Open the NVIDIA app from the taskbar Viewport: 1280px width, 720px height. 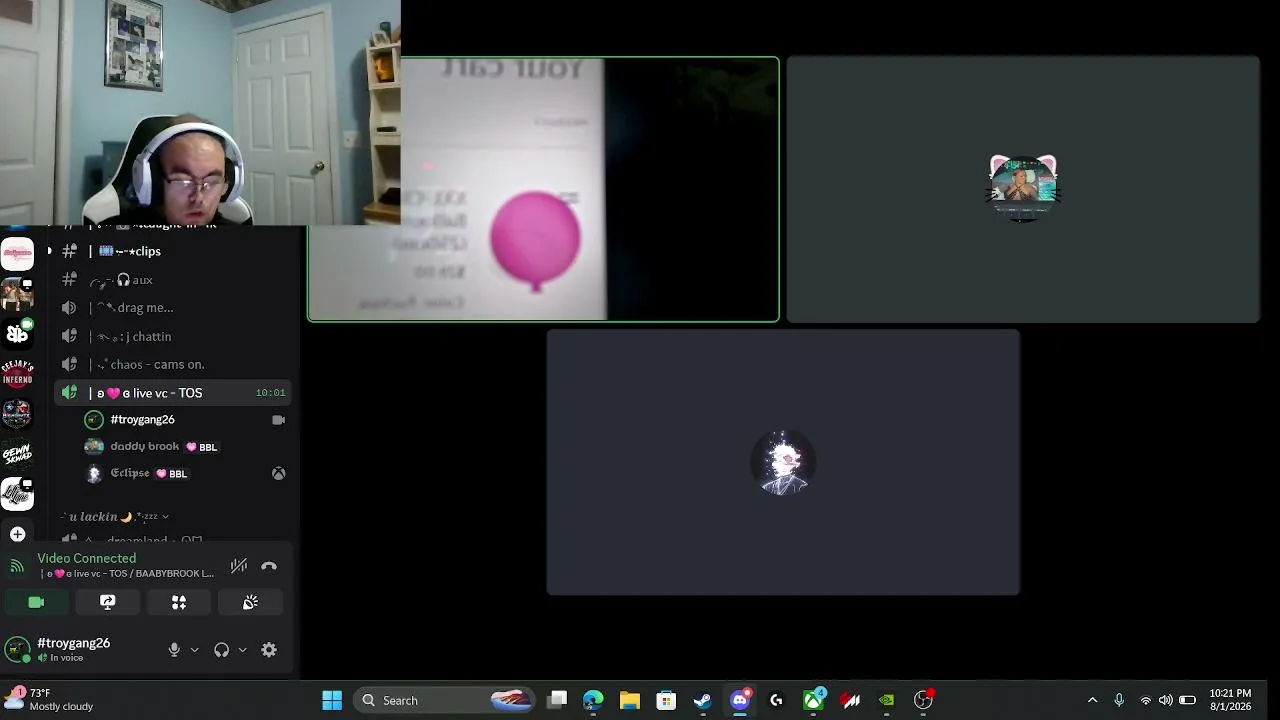click(887, 700)
